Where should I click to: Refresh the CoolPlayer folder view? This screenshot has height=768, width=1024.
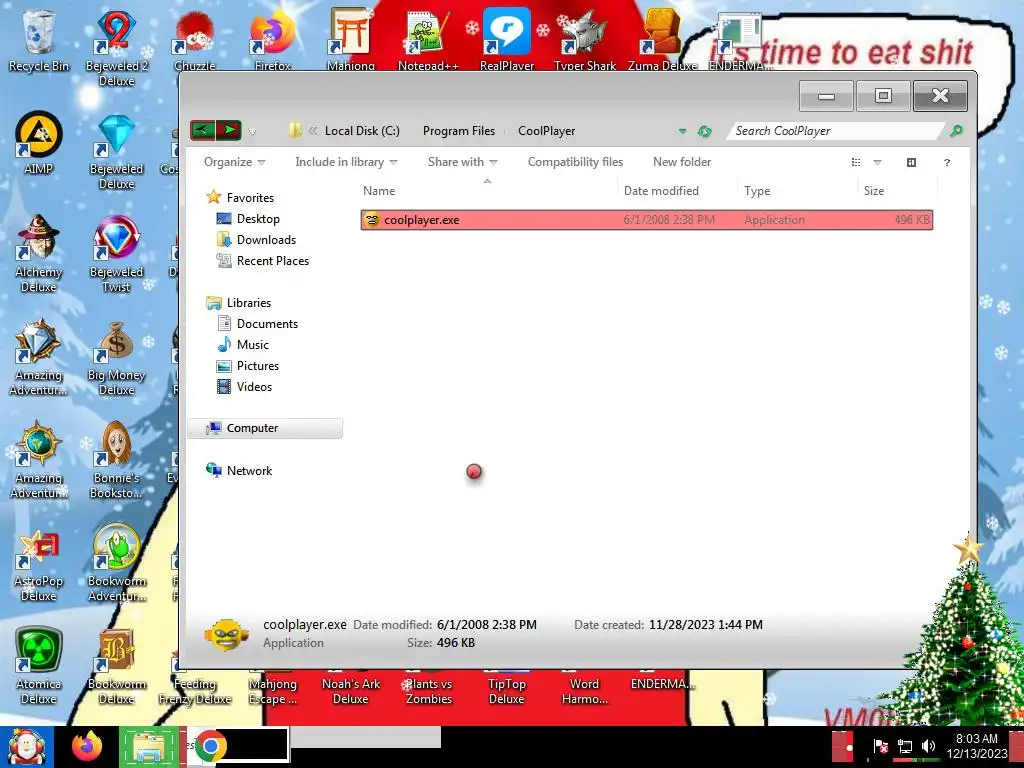[704, 131]
